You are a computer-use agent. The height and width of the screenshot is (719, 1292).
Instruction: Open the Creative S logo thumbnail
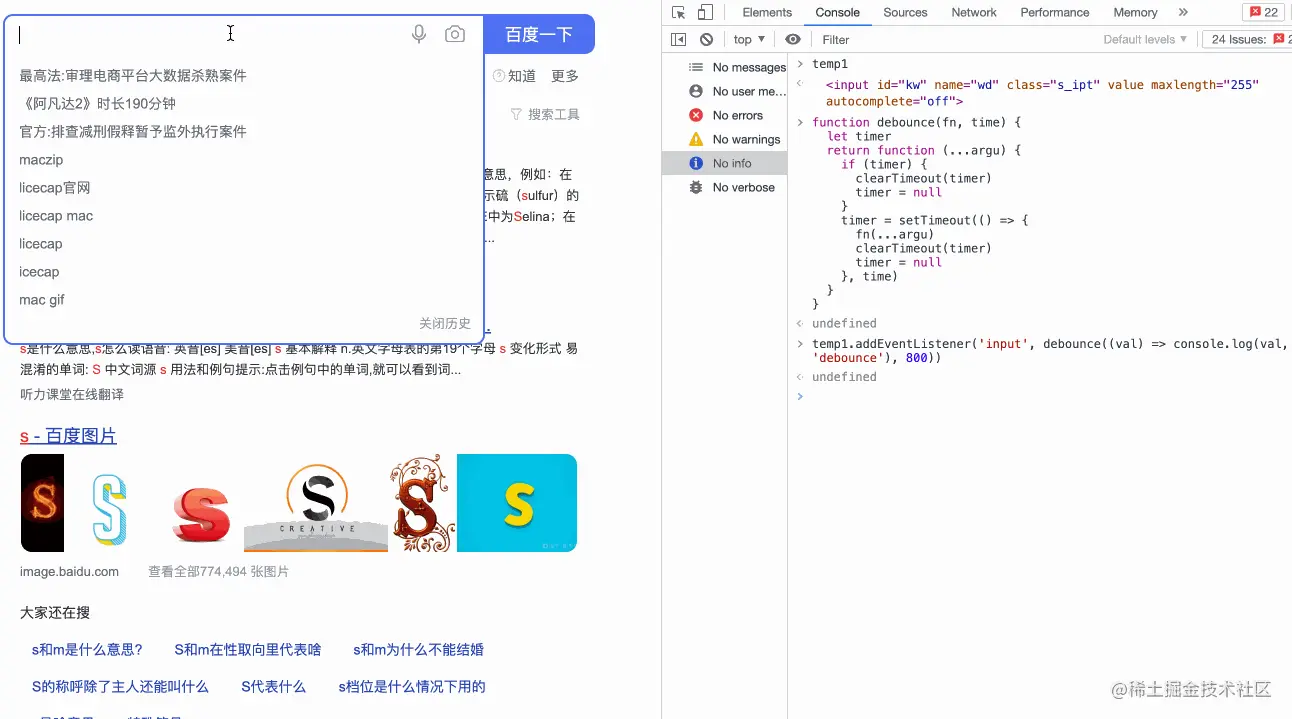pos(316,503)
